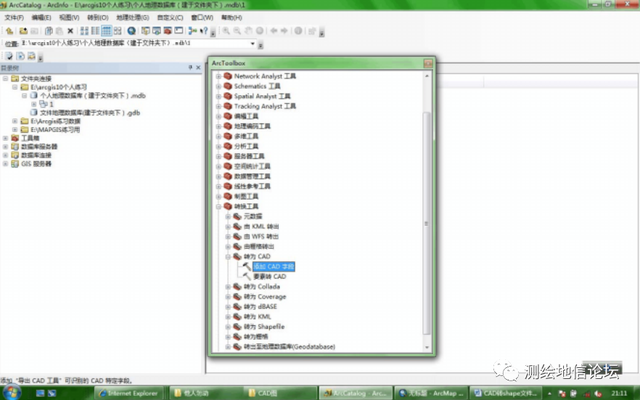
Task: Switch to List view icon
Action: [x=96, y=31]
